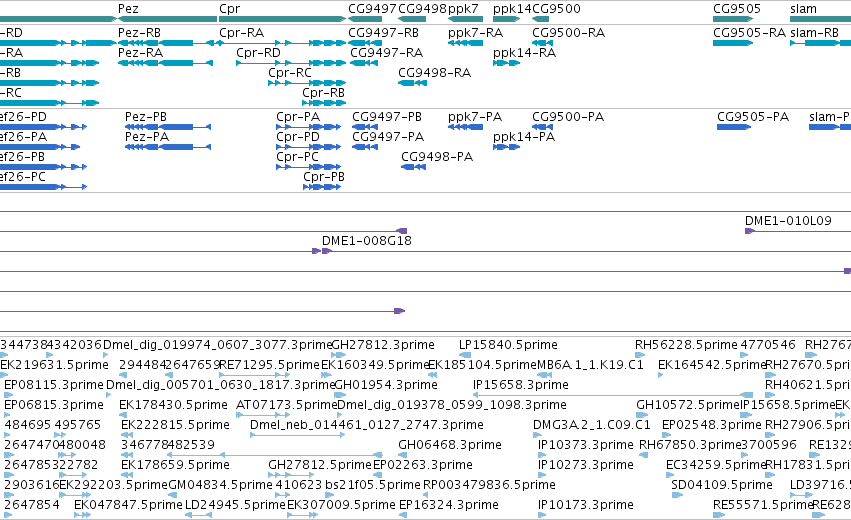Click the CG9497 gene feature
851x520 pixels.
(365, 19)
